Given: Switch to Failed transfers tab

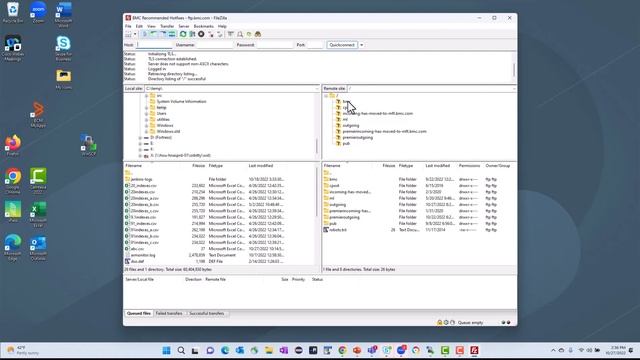Looking at the screenshot, I should click(169, 313).
